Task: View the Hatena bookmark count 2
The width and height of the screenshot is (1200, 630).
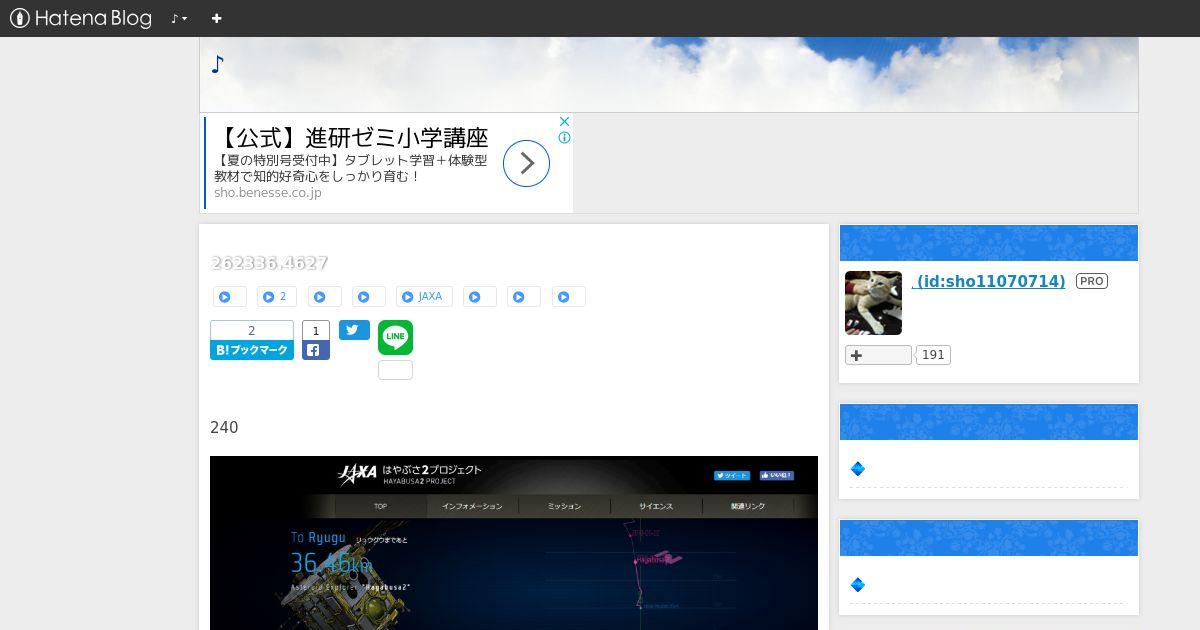Action: pos(252,331)
